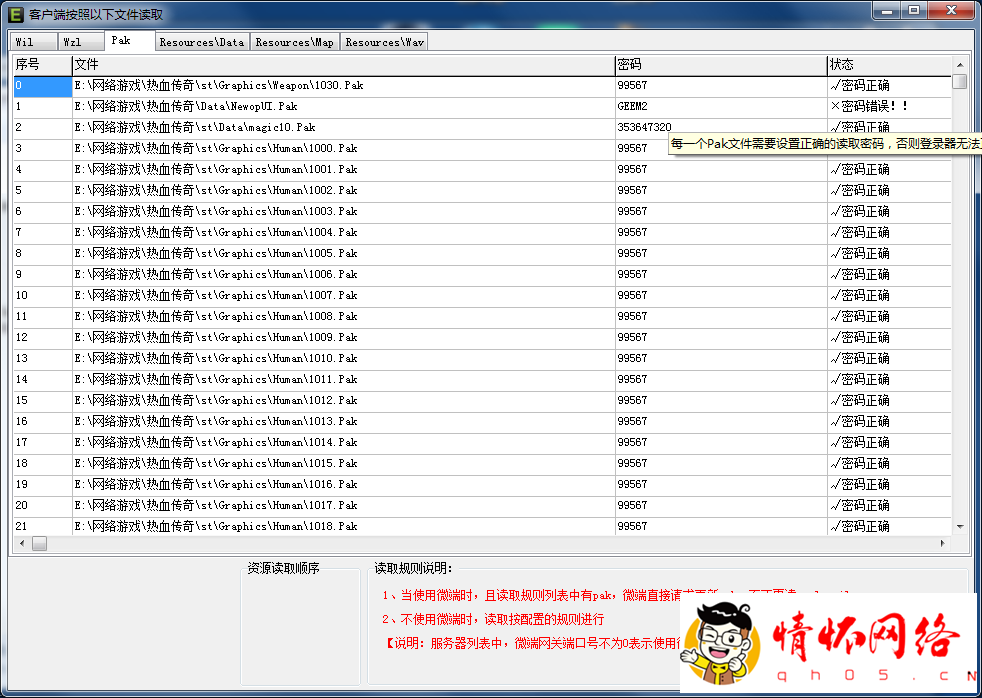Switch to the Wil tab
The width and height of the screenshot is (982, 698).
(x=34, y=42)
